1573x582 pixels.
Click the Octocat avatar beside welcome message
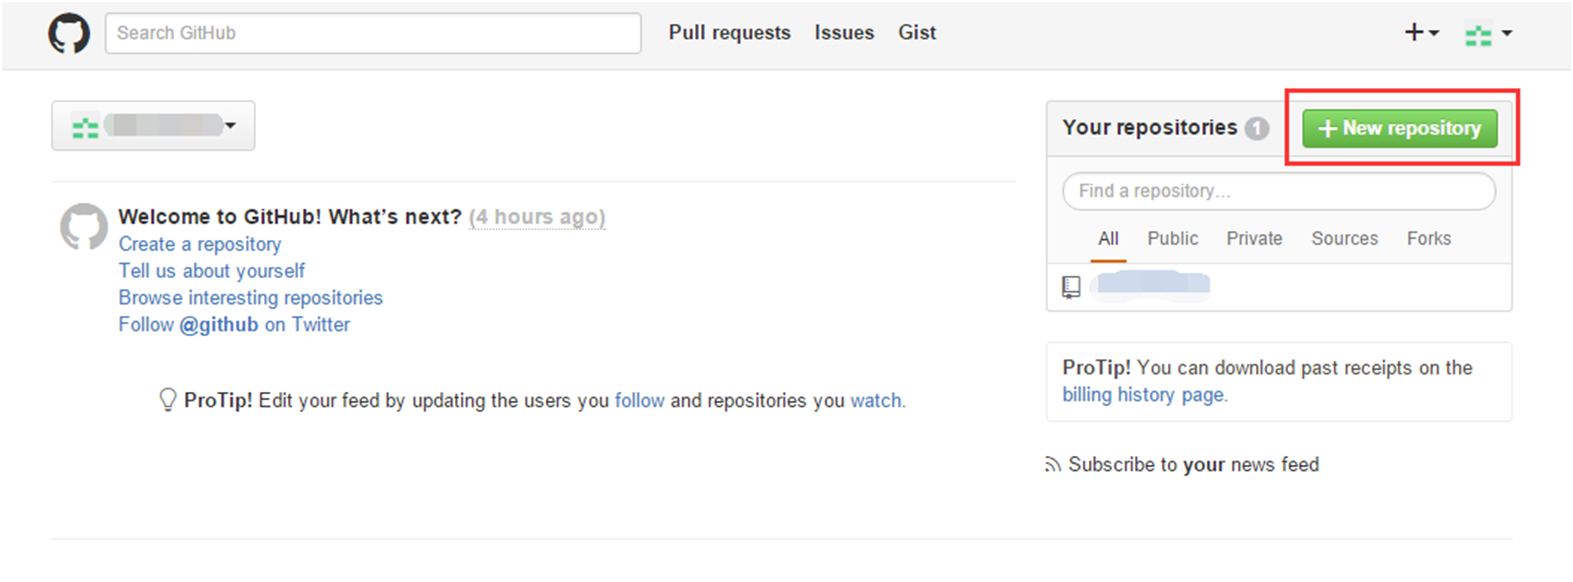(84, 227)
